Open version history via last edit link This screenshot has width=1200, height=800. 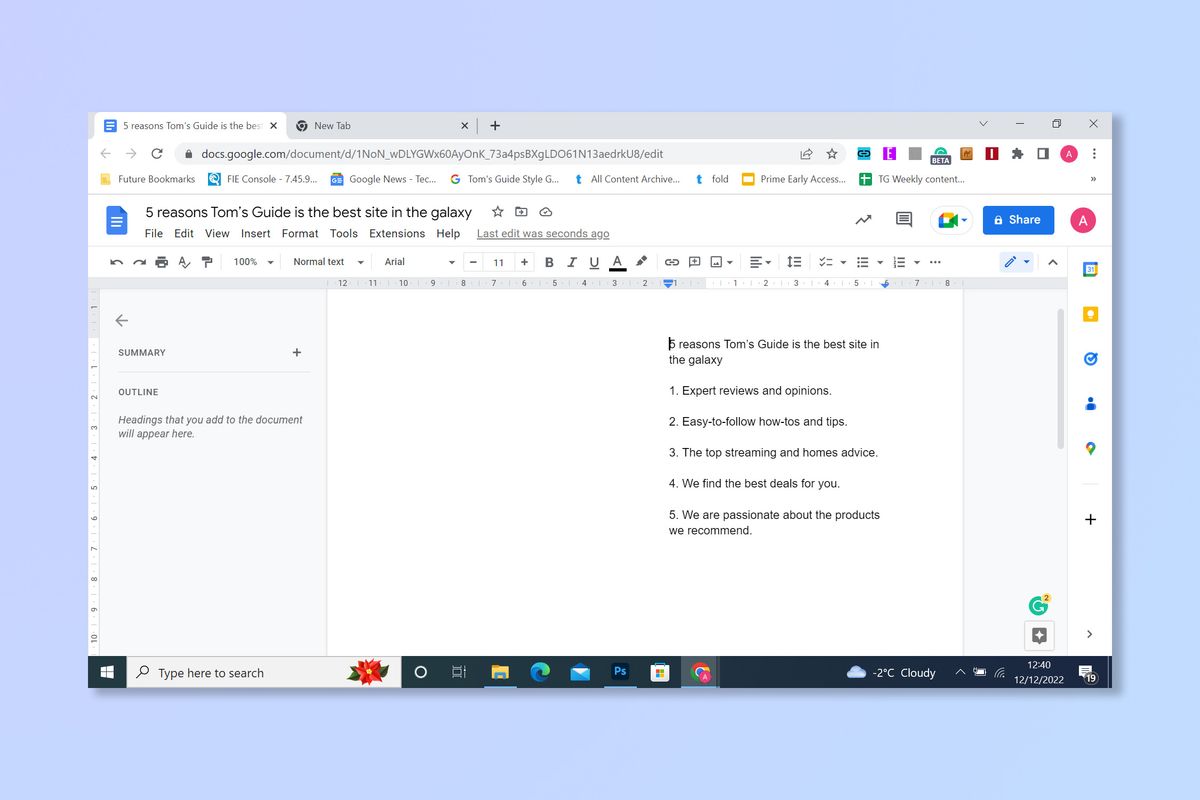pyautogui.click(x=543, y=233)
